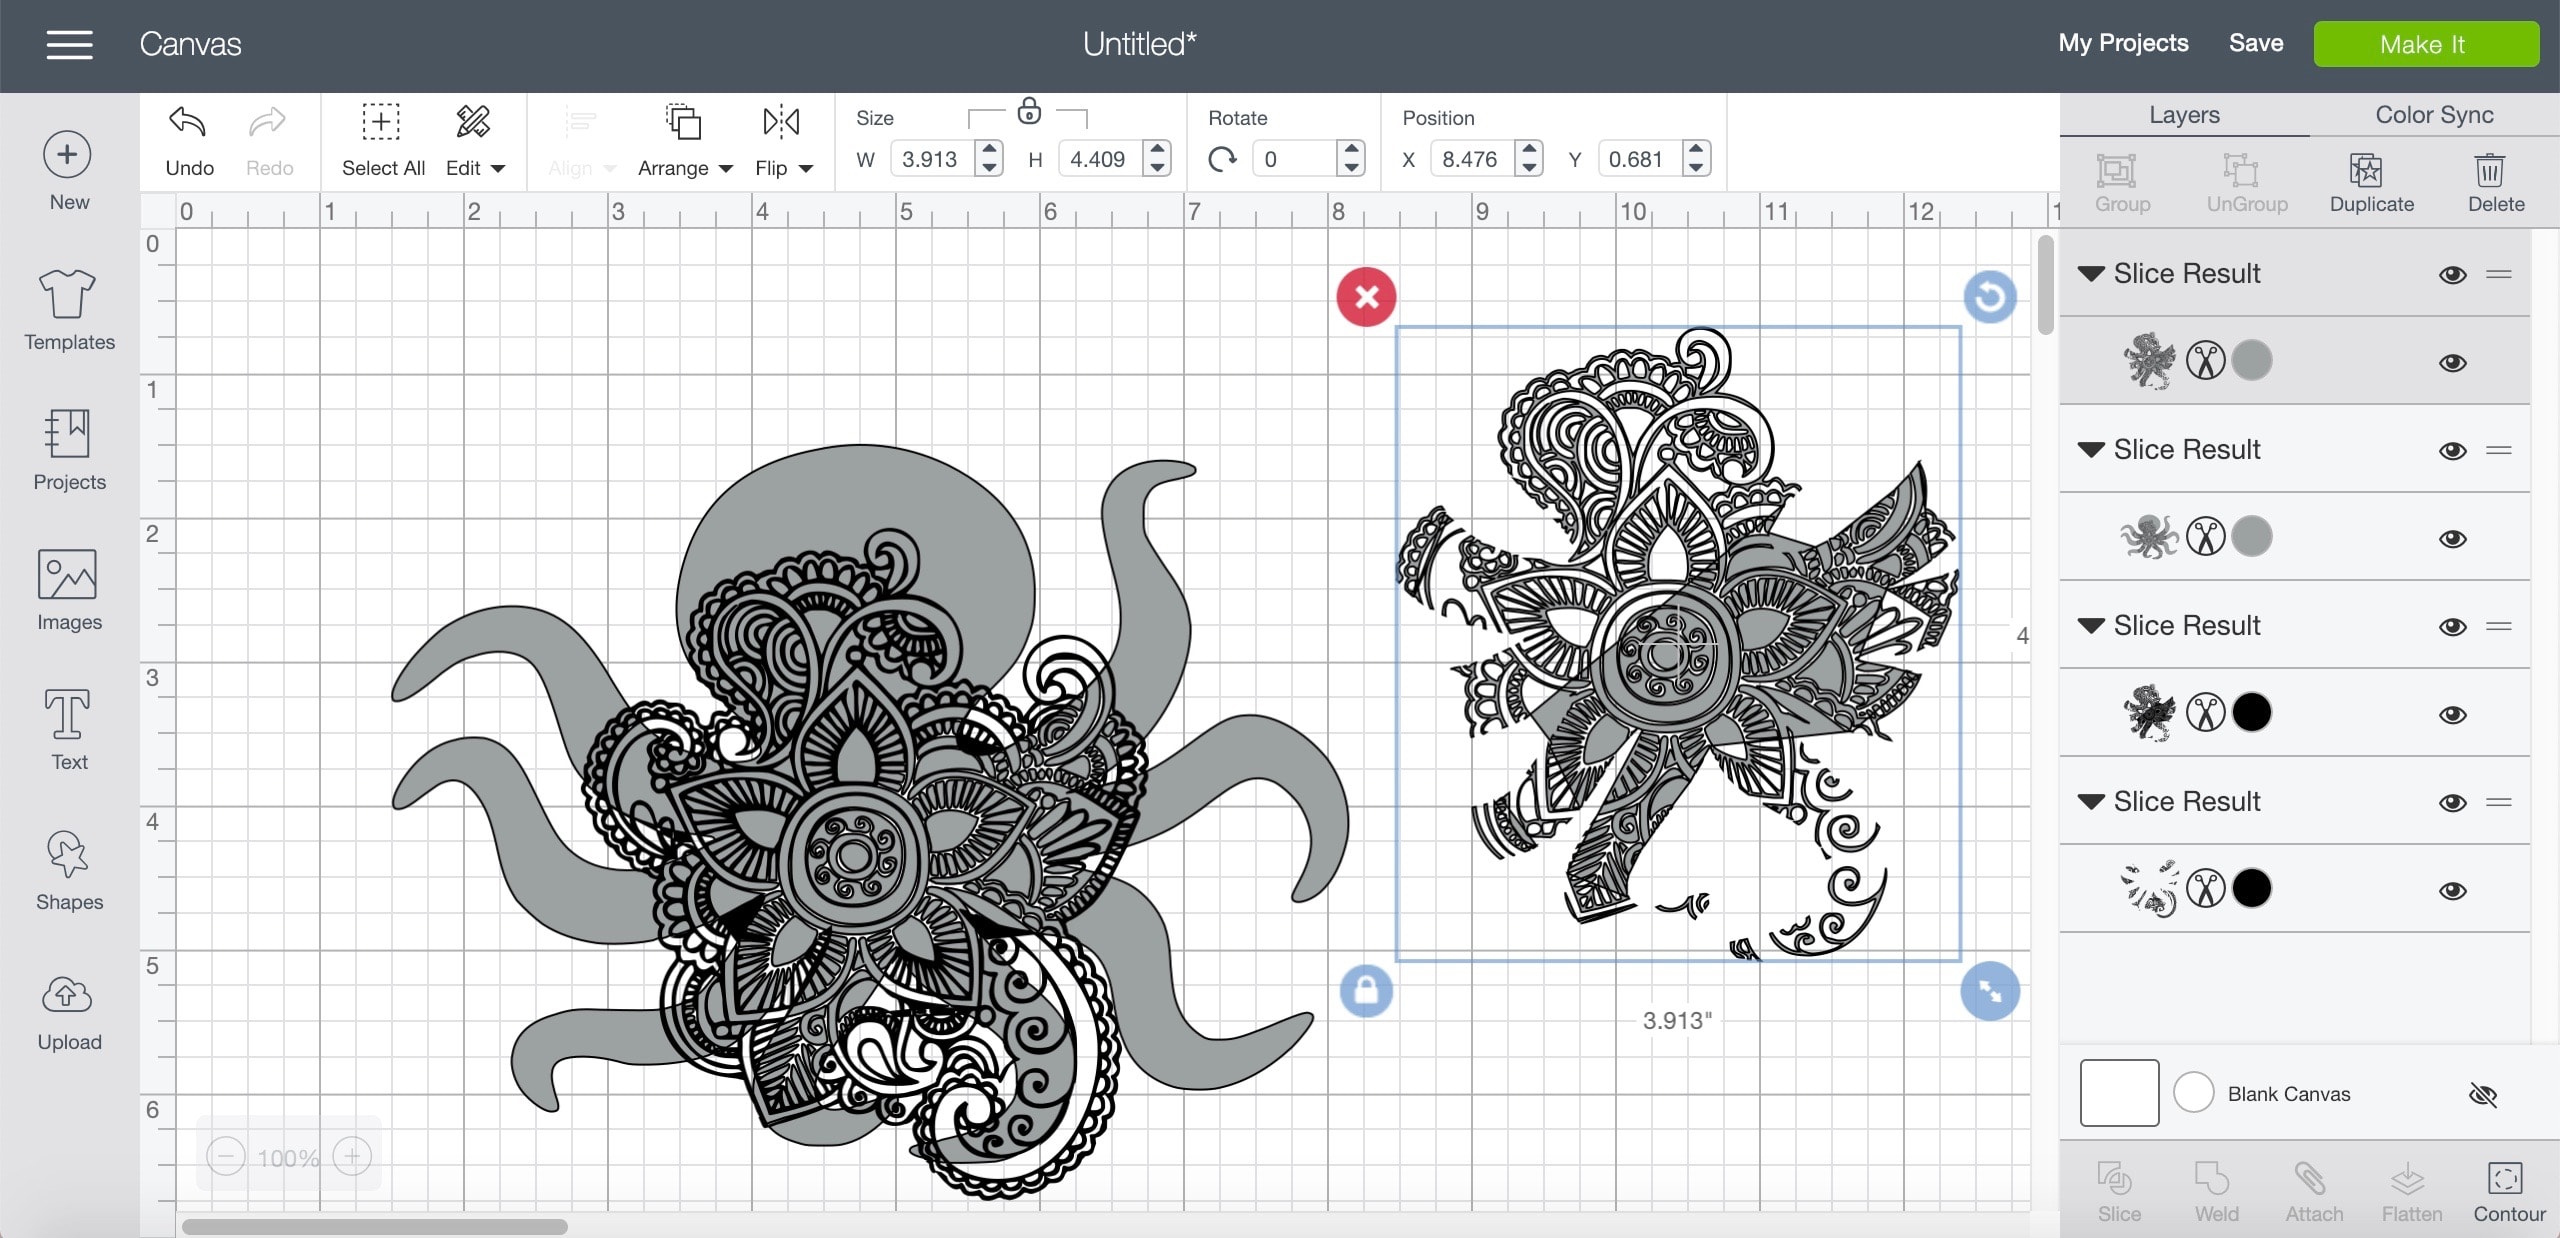The width and height of the screenshot is (2560, 1238).
Task: Click the Untitled* project name
Action: 1139,44
